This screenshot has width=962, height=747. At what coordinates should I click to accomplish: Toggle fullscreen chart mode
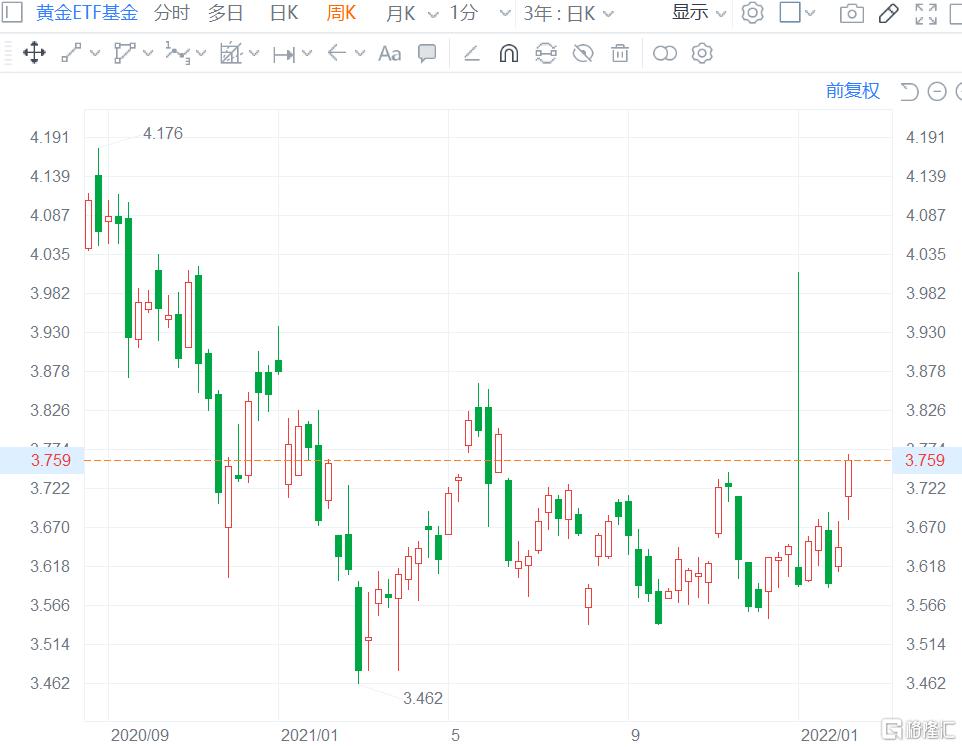(x=924, y=14)
